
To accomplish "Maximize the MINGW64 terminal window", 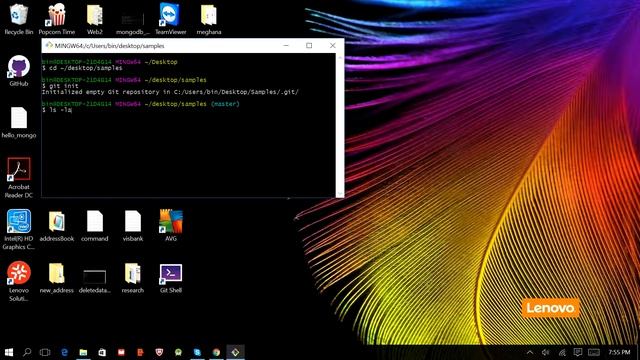I will [309, 45].
